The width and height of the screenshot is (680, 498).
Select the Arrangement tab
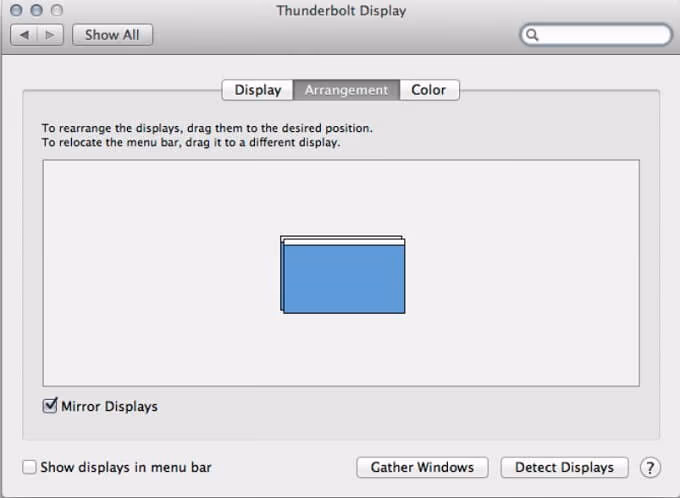pyautogui.click(x=346, y=90)
